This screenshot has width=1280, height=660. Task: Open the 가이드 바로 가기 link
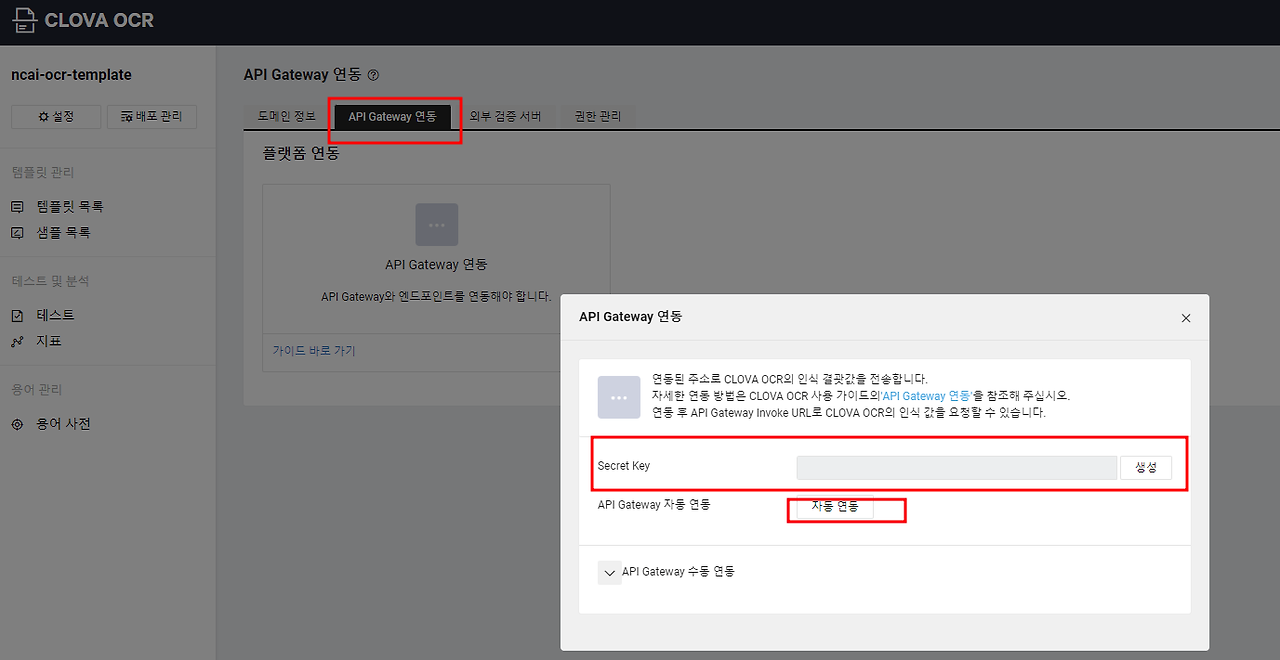coord(314,351)
